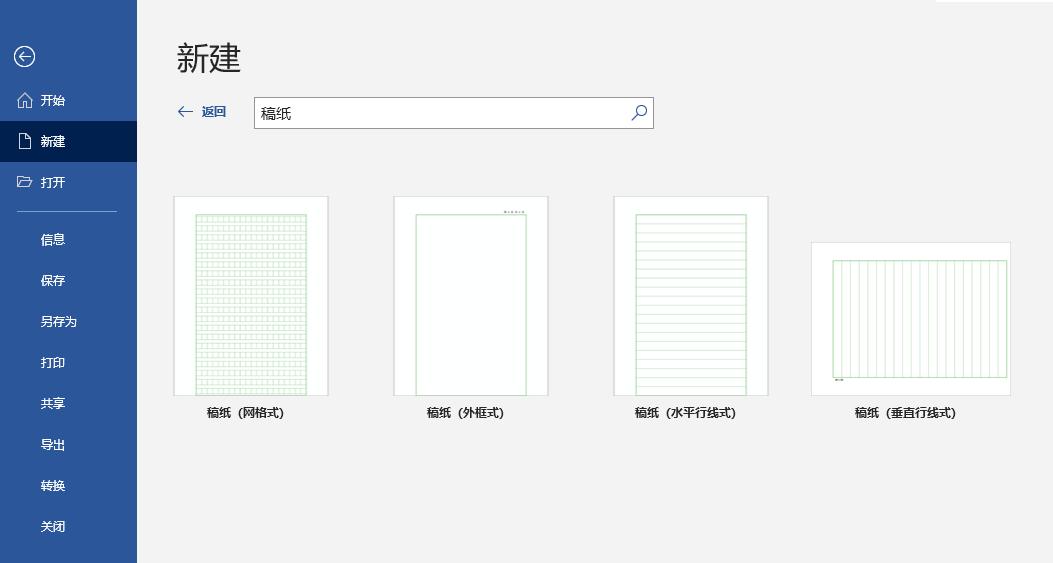
Task: Choose 另存为 from the sidebar
Action: [x=68, y=321]
